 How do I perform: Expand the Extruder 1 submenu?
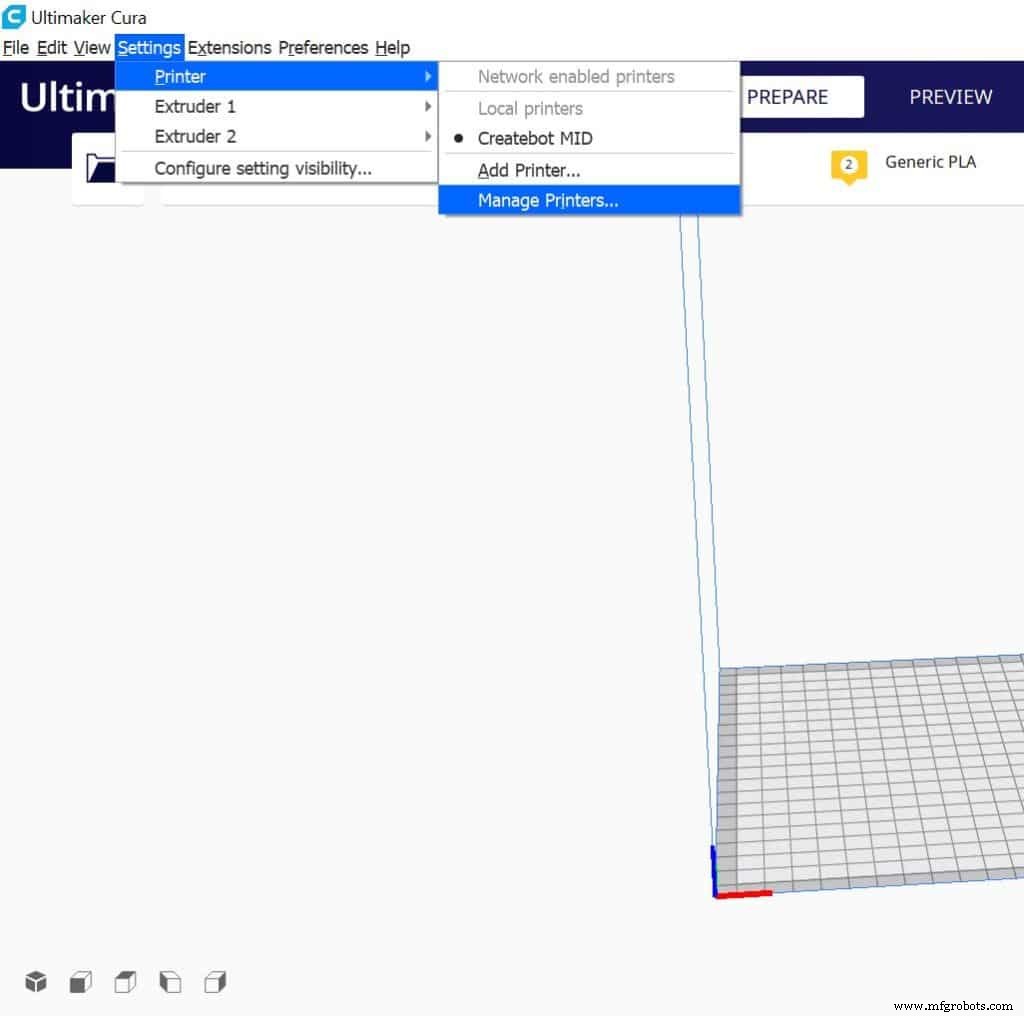195,106
